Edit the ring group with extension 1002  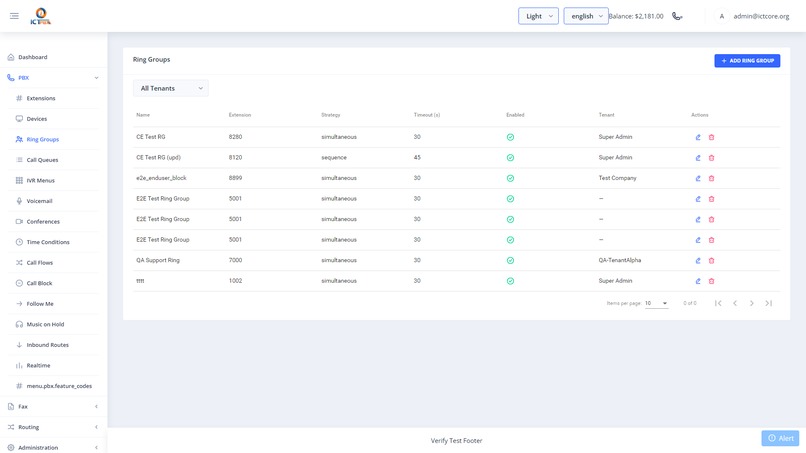[x=698, y=281]
